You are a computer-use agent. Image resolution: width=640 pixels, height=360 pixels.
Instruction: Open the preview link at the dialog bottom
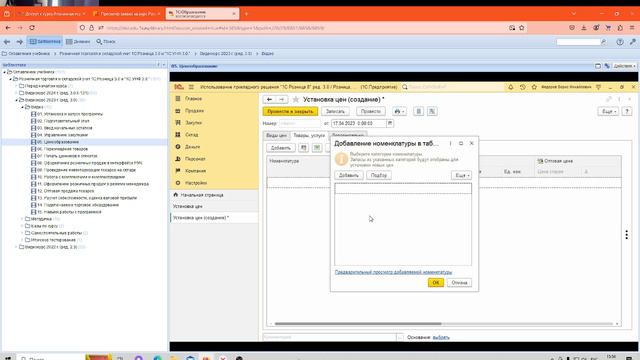pyautogui.click(x=393, y=272)
